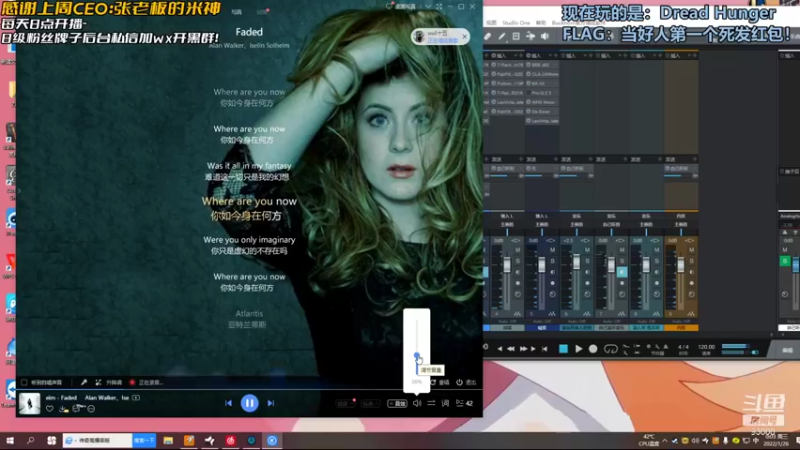The image size is (800, 450).
Task: Open the Auto: Off automation dropdown on channel 9
Action: tap(681, 321)
